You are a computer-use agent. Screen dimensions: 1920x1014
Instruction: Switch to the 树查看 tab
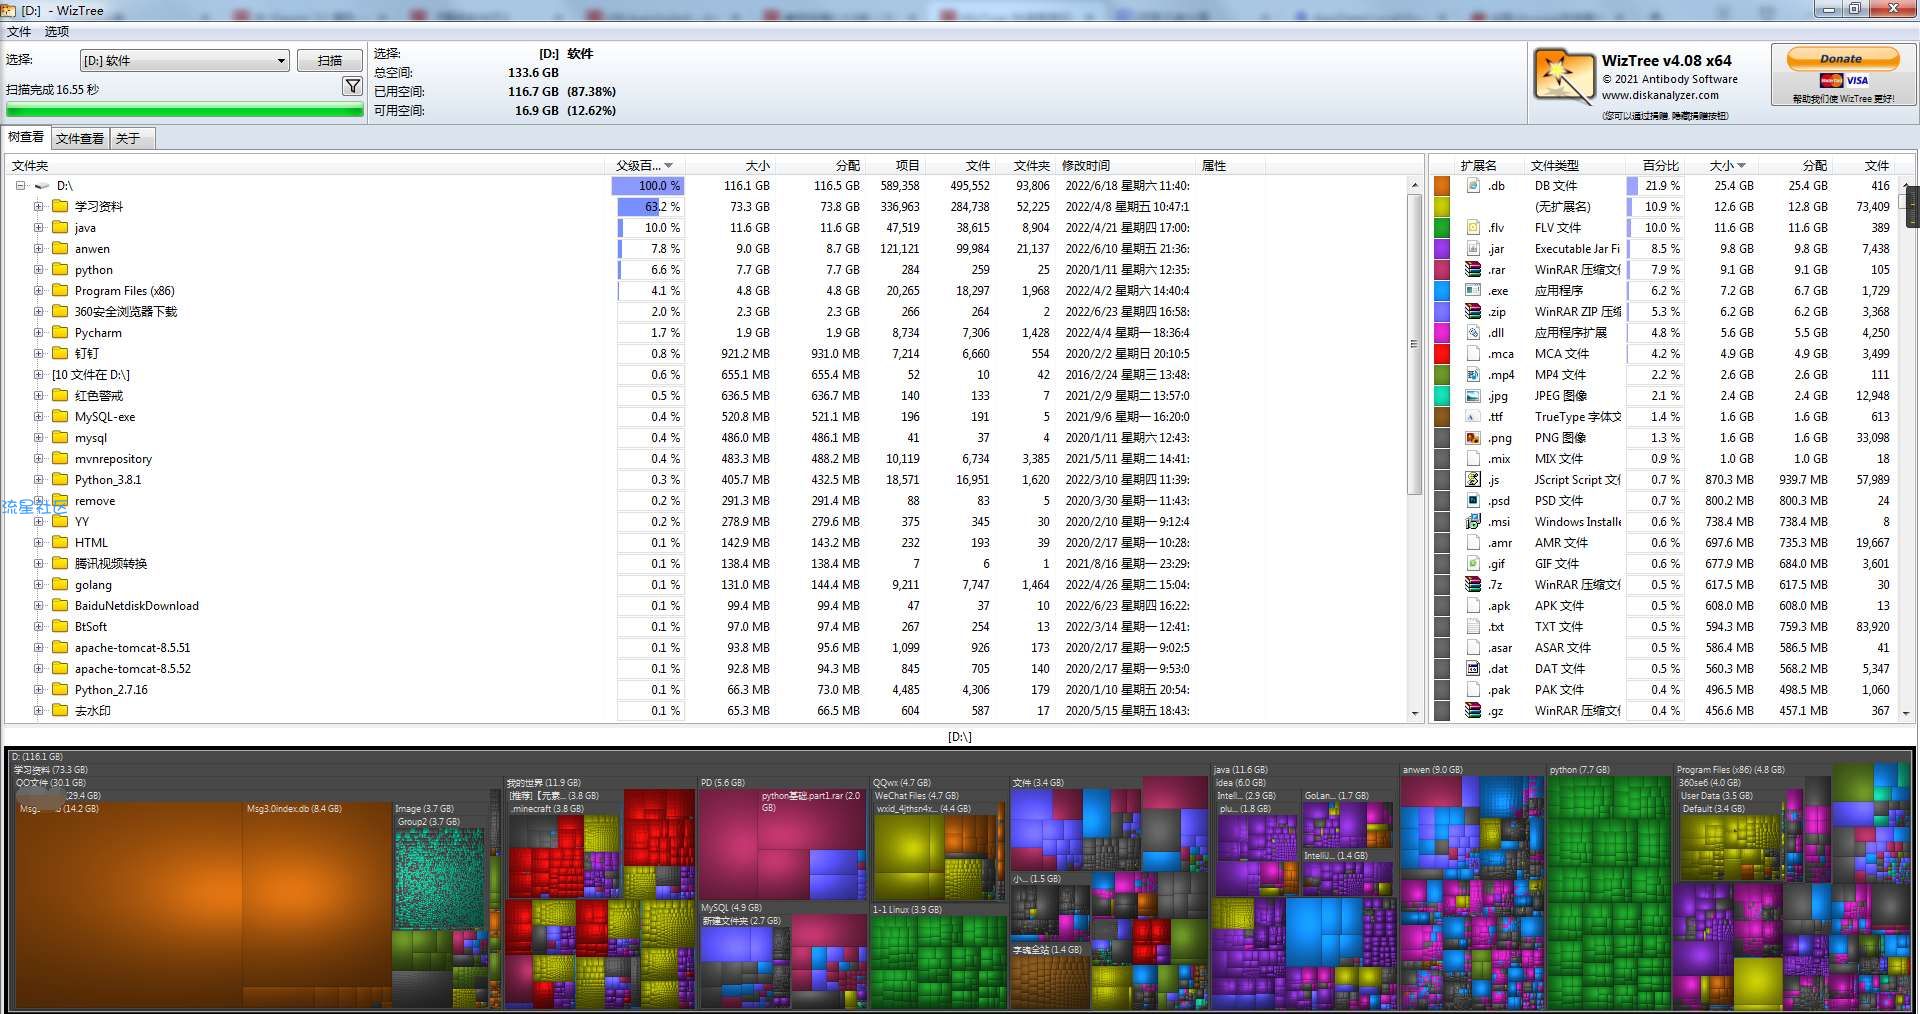click(x=26, y=137)
